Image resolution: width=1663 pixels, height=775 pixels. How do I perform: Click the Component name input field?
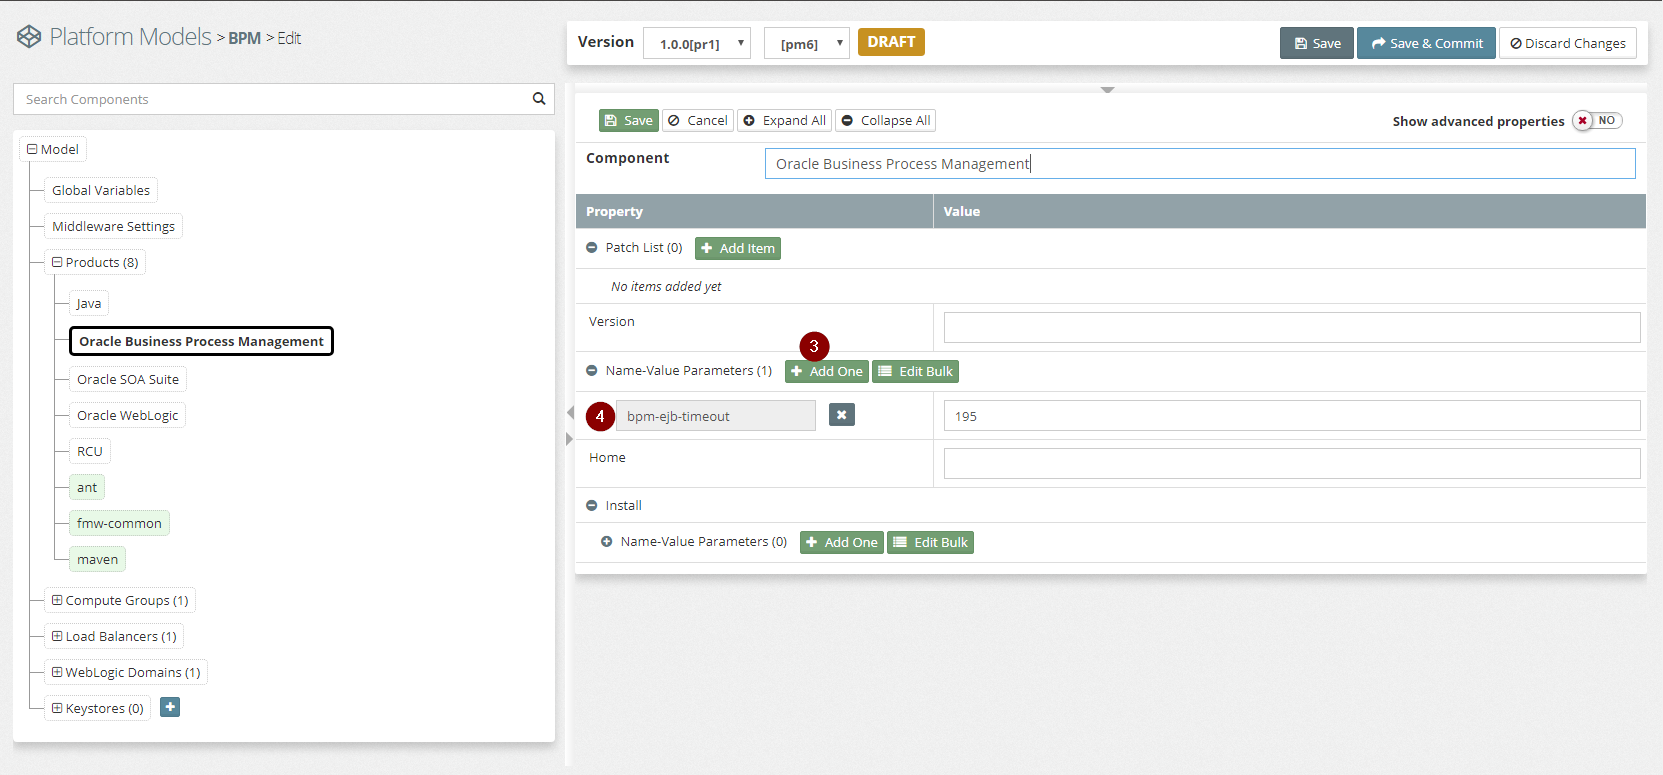click(x=1200, y=164)
